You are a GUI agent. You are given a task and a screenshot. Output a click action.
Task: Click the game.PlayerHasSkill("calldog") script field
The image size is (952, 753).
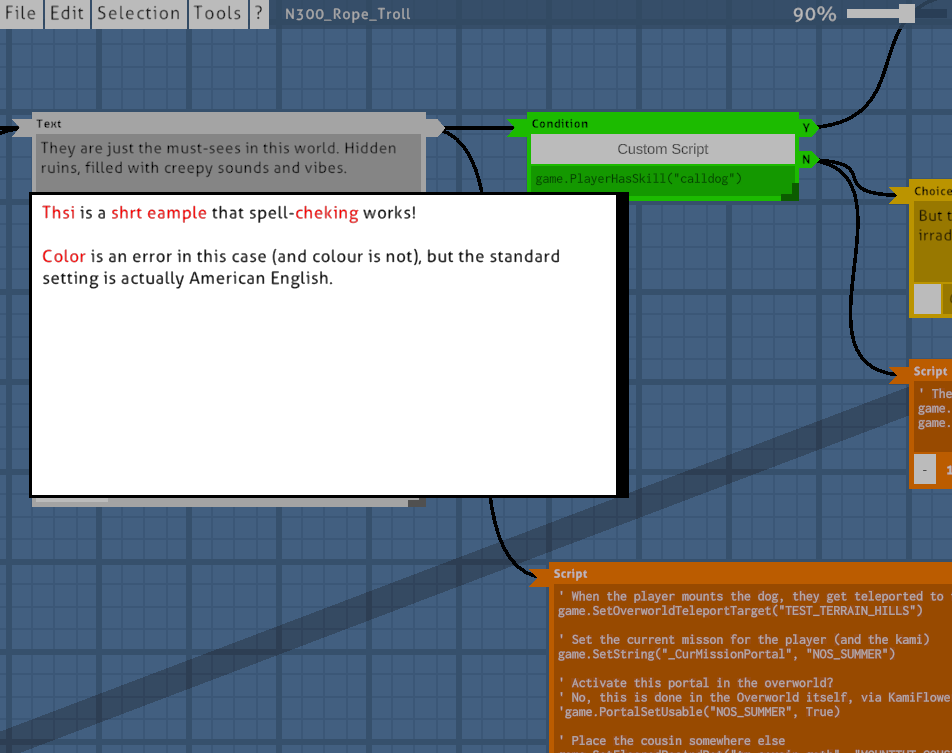[662, 179]
